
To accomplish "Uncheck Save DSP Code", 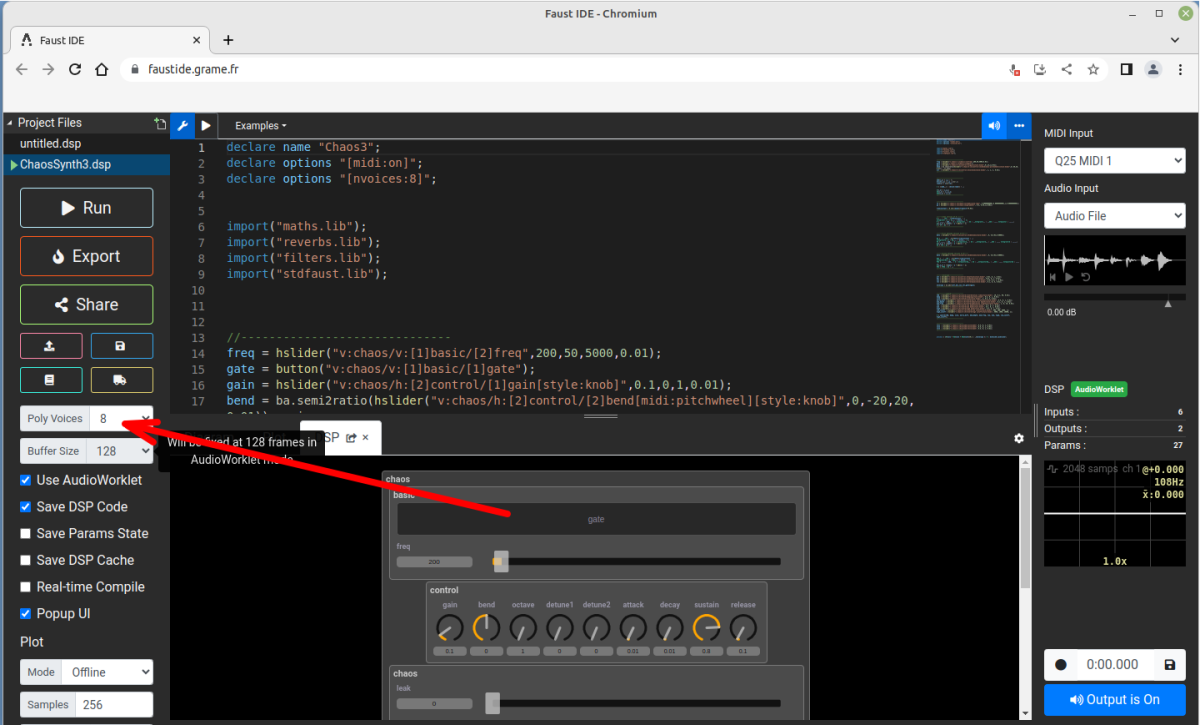I will pos(26,507).
